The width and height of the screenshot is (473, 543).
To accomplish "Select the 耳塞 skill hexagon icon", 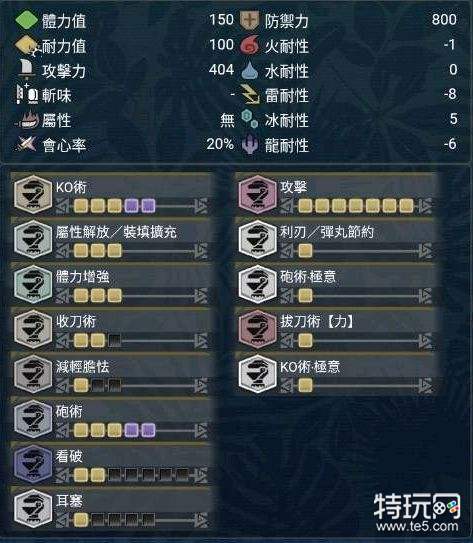I will point(33,509).
